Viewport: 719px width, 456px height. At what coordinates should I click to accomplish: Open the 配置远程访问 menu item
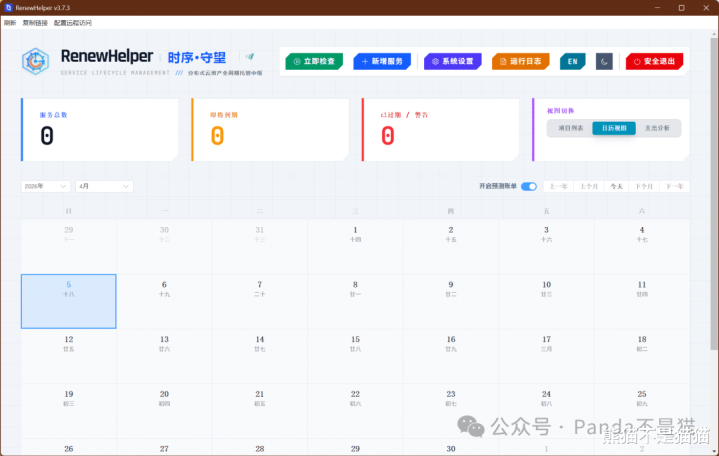tap(72, 22)
